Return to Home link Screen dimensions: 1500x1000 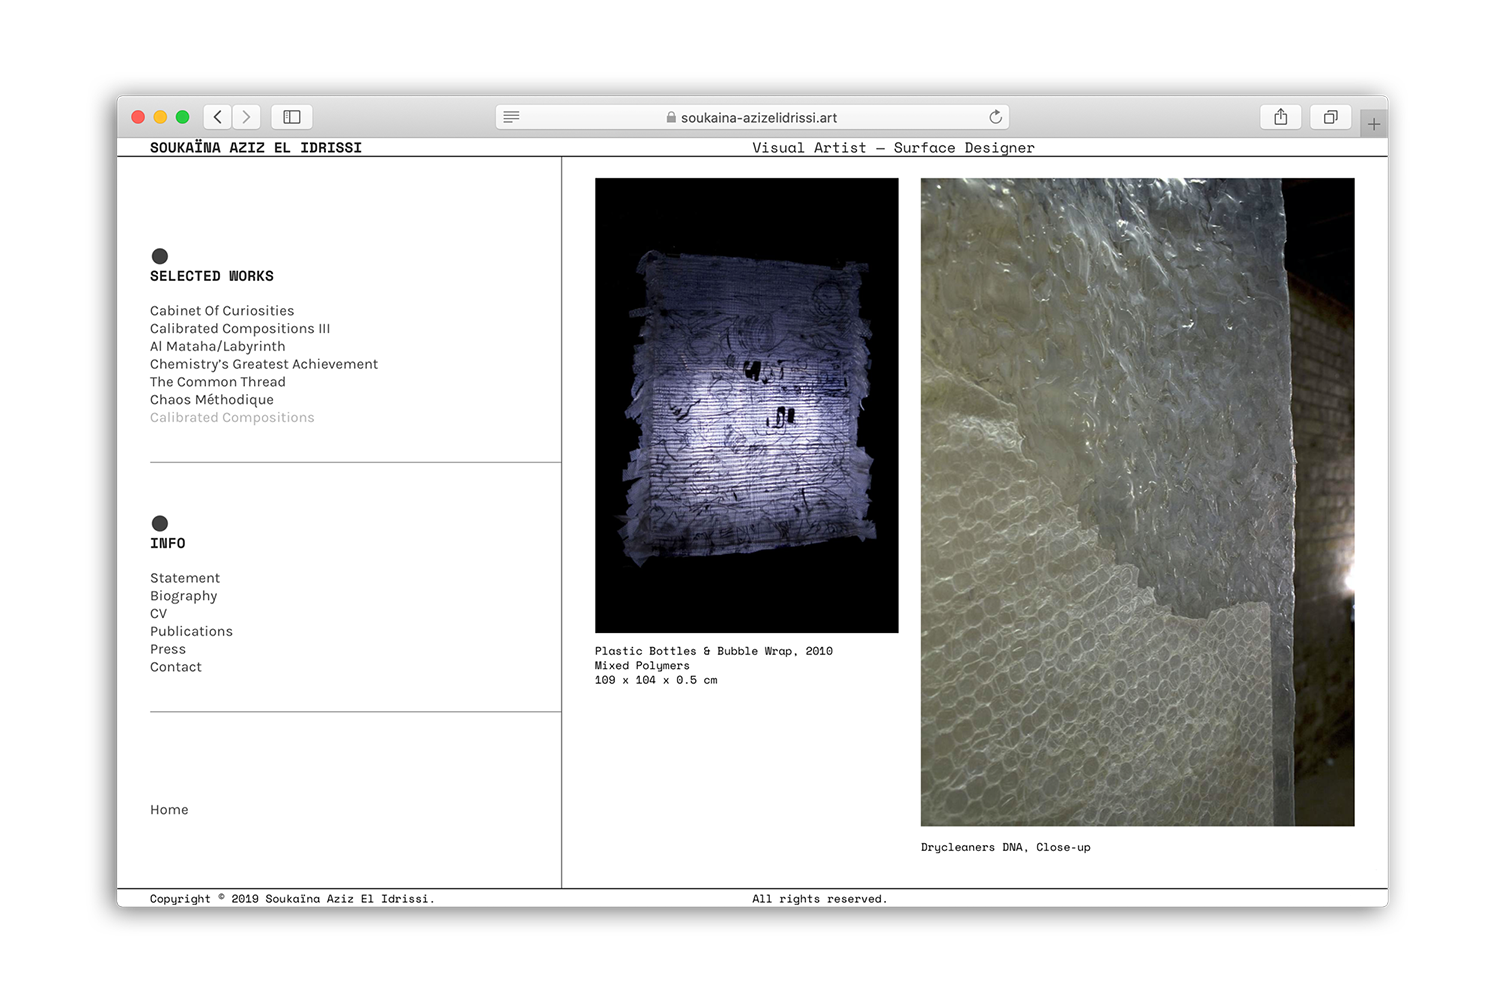169,810
